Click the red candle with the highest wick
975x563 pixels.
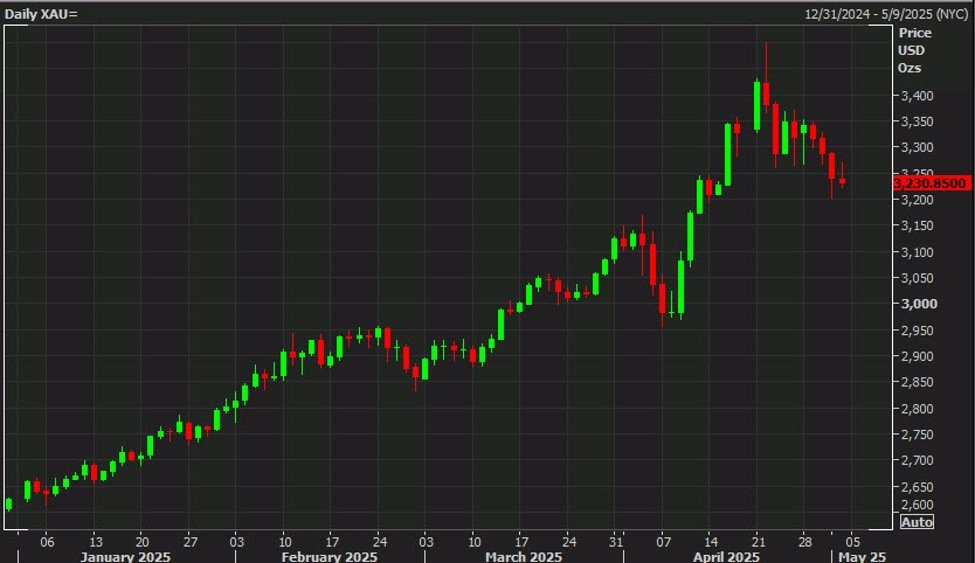pyautogui.click(x=766, y=94)
